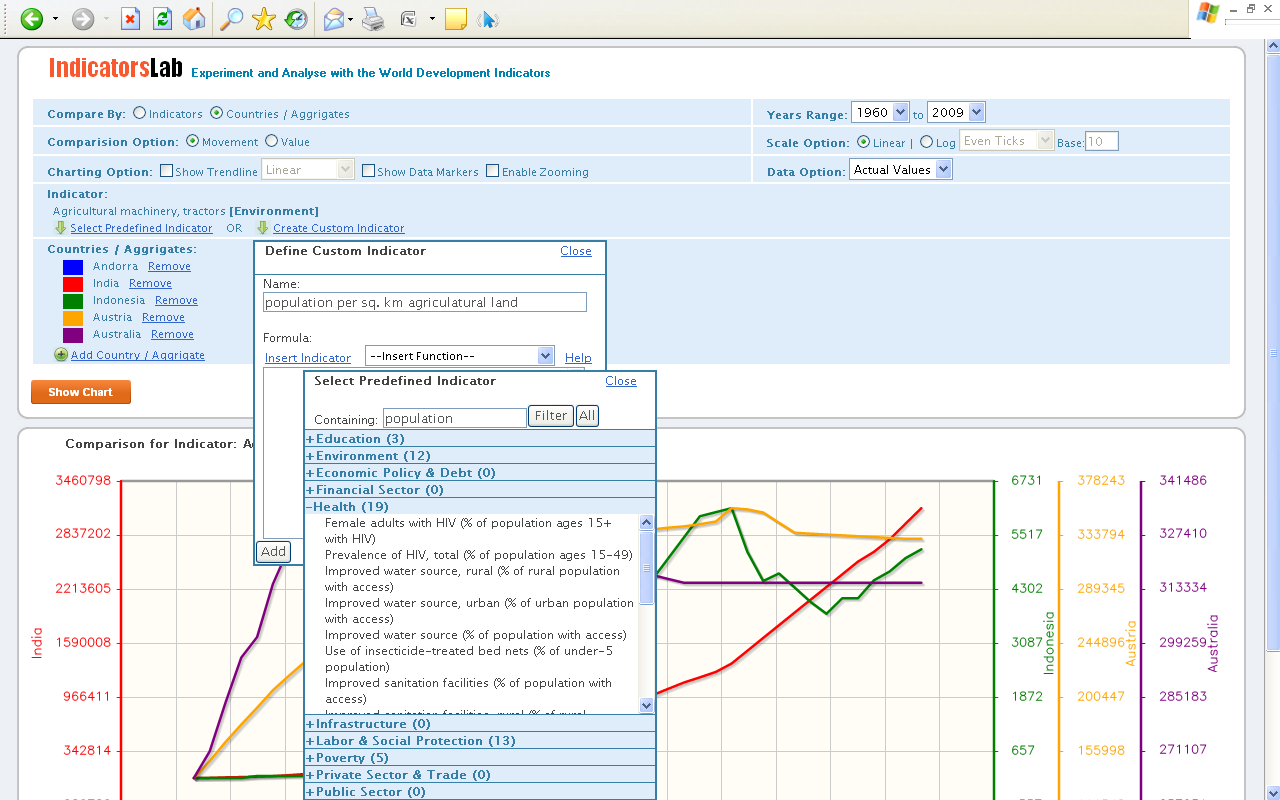Screen dimensions: 1280x800
Task: Click the Excel export toolbar icon
Action: 408,18
